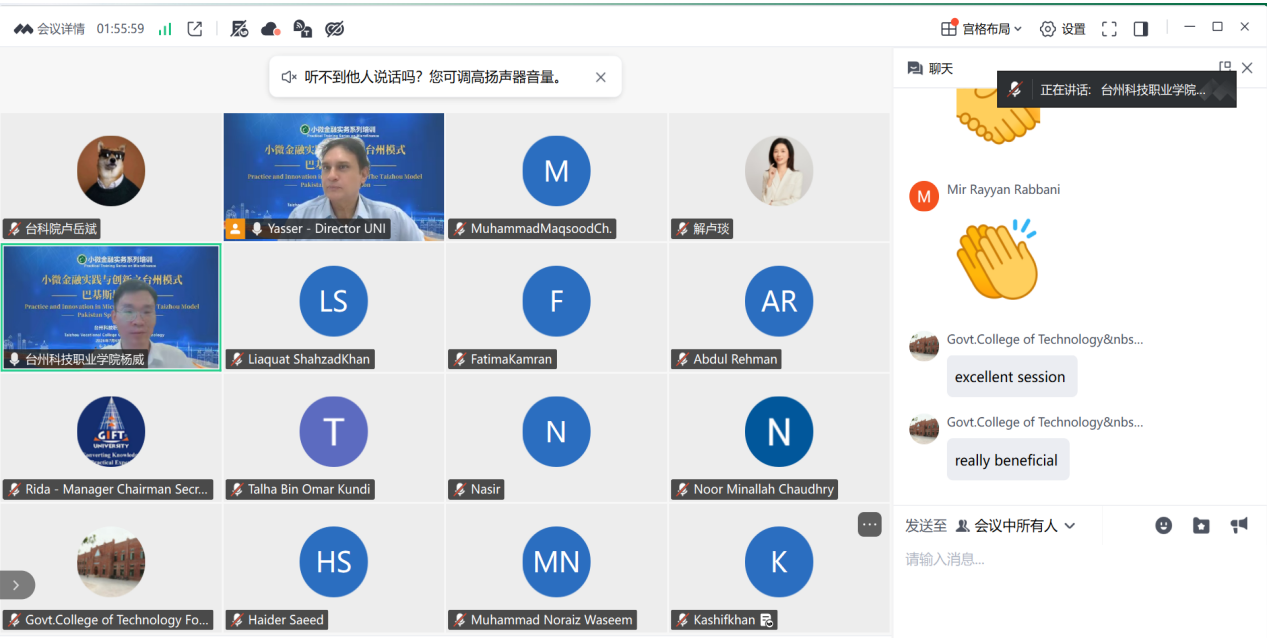Click the megaphone announcement icon in chat
1267x639 pixels.
tap(1239, 525)
